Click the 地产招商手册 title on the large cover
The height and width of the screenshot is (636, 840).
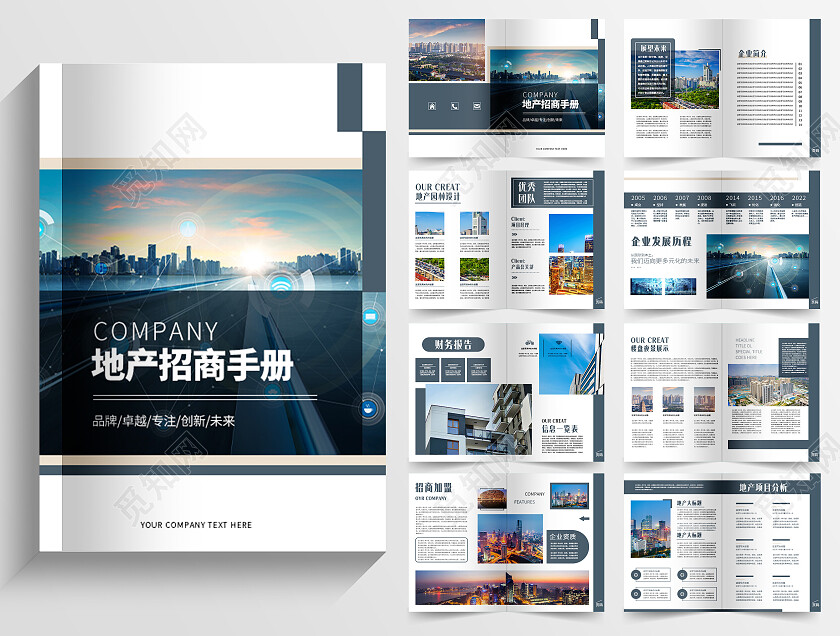click(x=192, y=366)
